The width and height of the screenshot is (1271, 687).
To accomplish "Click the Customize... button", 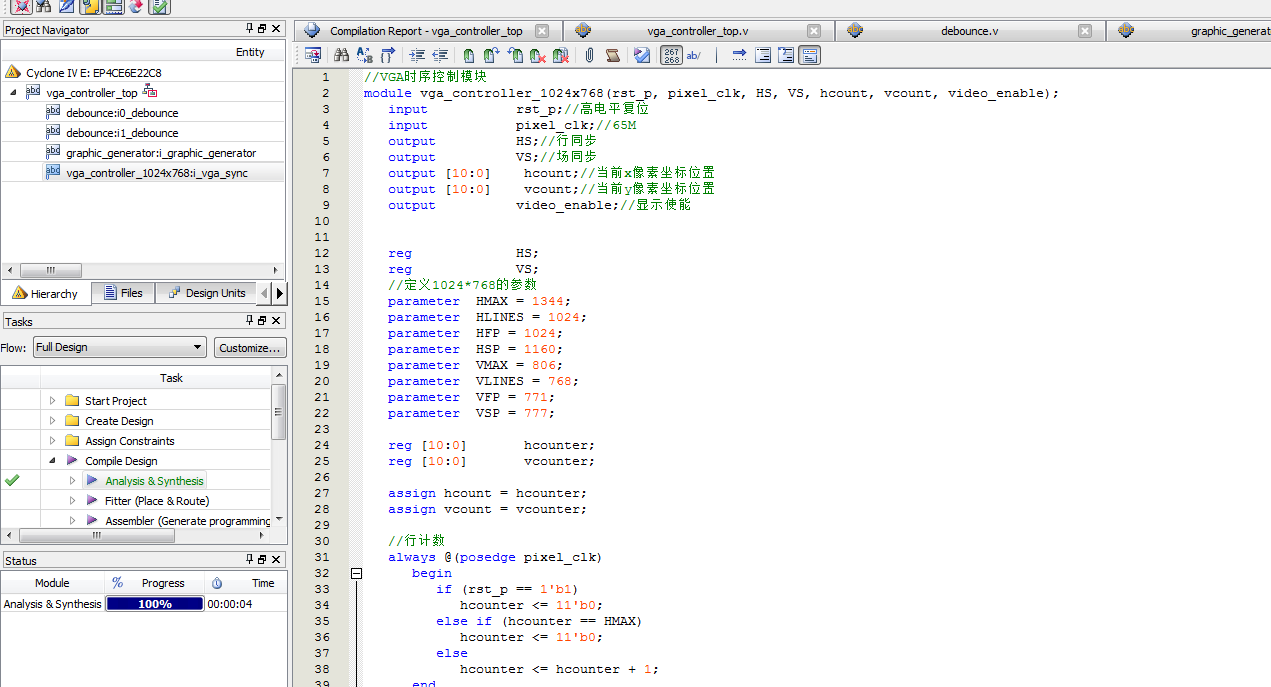I will click(250, 347).
